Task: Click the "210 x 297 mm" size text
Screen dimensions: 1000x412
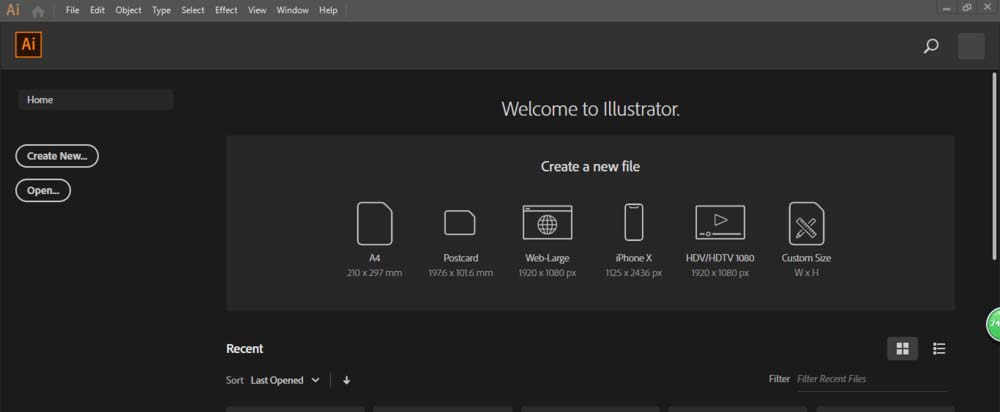Action: [374, 273]
